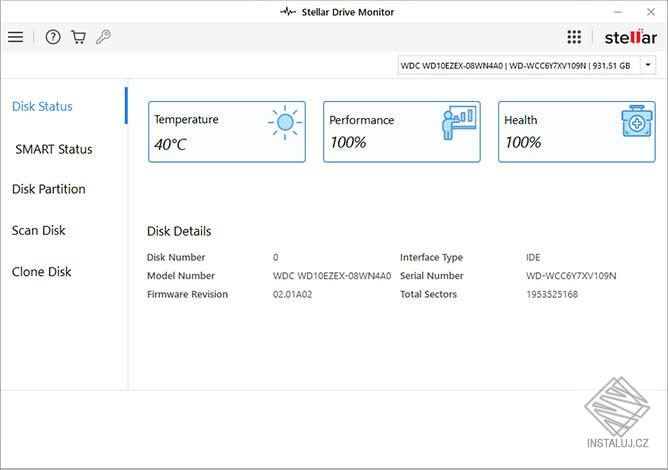Open the SMART Status section
The width and height of the screenshot is (668, 470).
[x=54, y=149]
